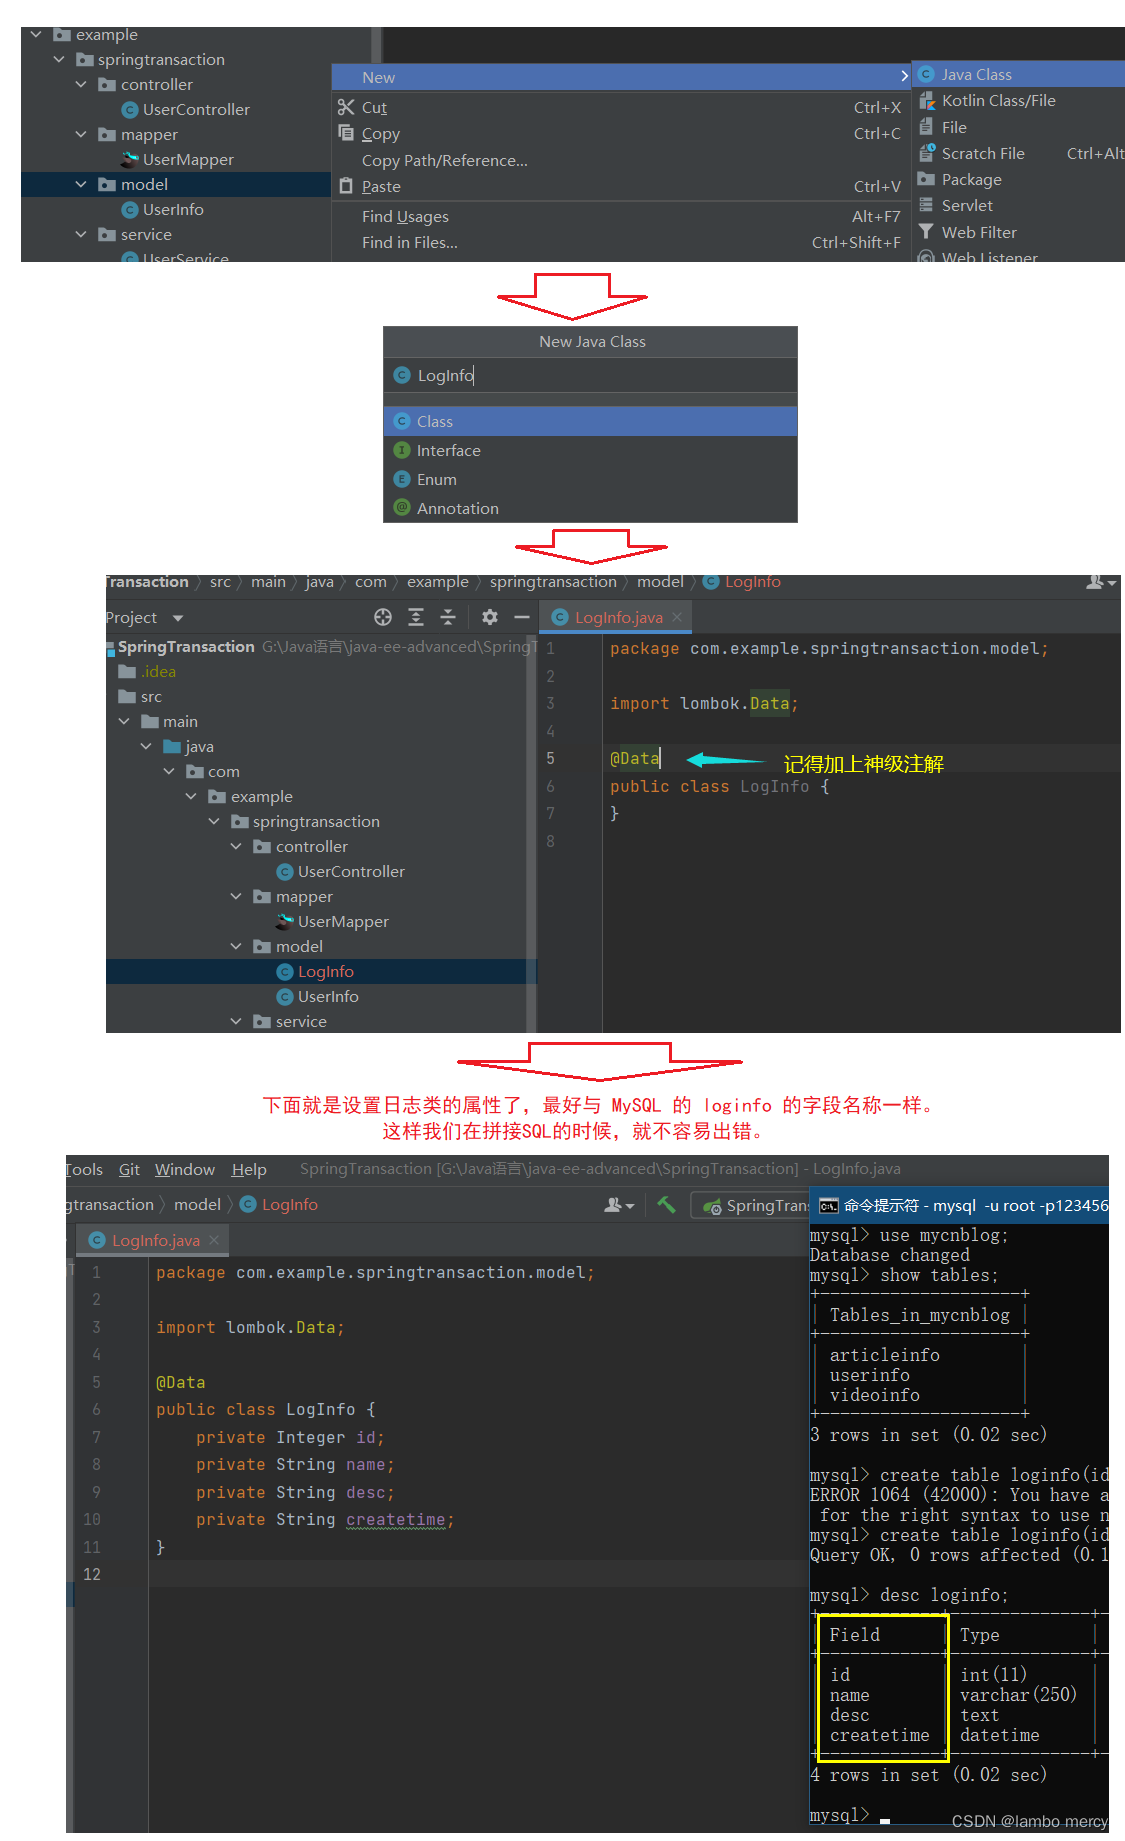Click the Interface type icon in dialog
This screenshot has width=1125, height=1841.
pyautogui.click(x=402, y=450)
